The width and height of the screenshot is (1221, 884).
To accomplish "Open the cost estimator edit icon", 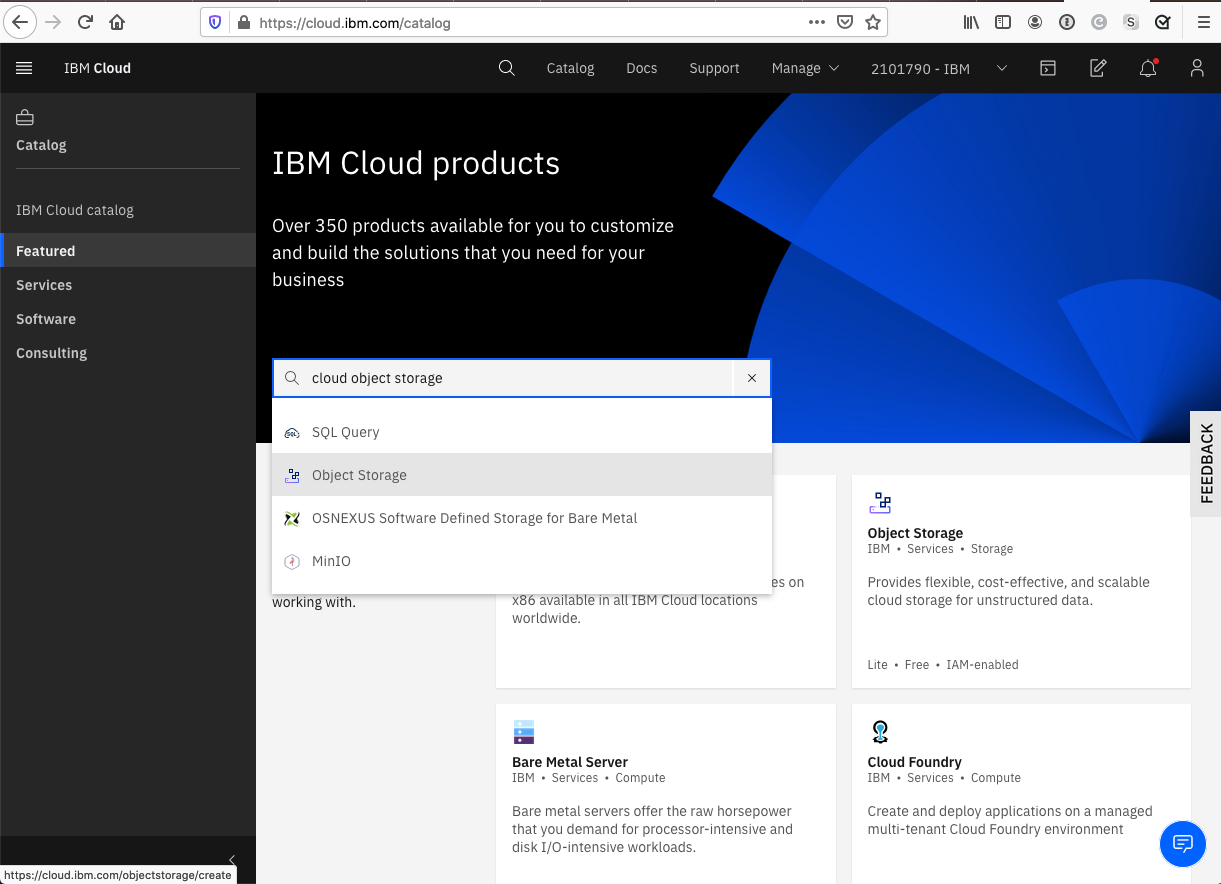I will point(1098,68).
